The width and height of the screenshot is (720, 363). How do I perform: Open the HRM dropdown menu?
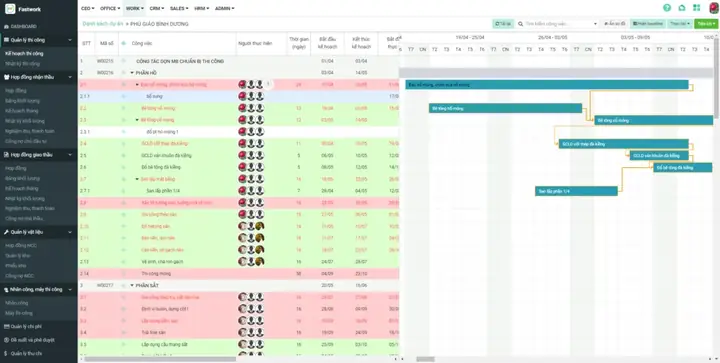point(201,8)
